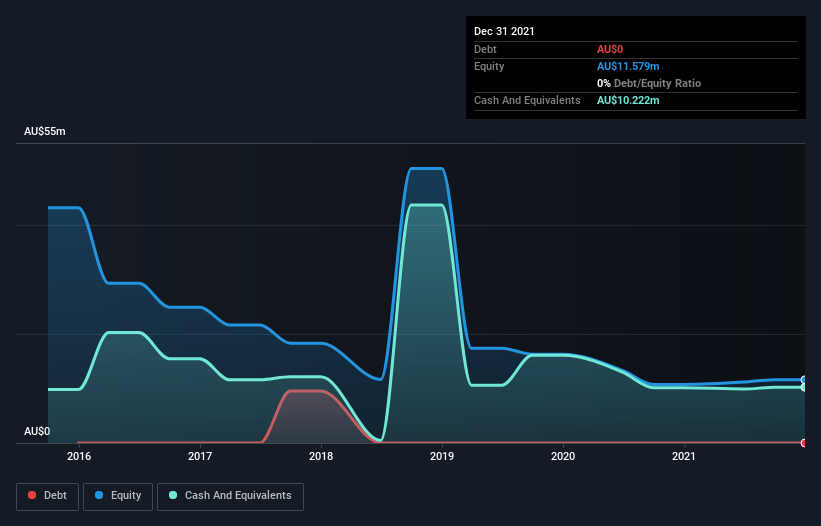The height and width of the screenshot is (526, 821).
Task: Click the AU$11.579m equity value
Action: (628, 66)
